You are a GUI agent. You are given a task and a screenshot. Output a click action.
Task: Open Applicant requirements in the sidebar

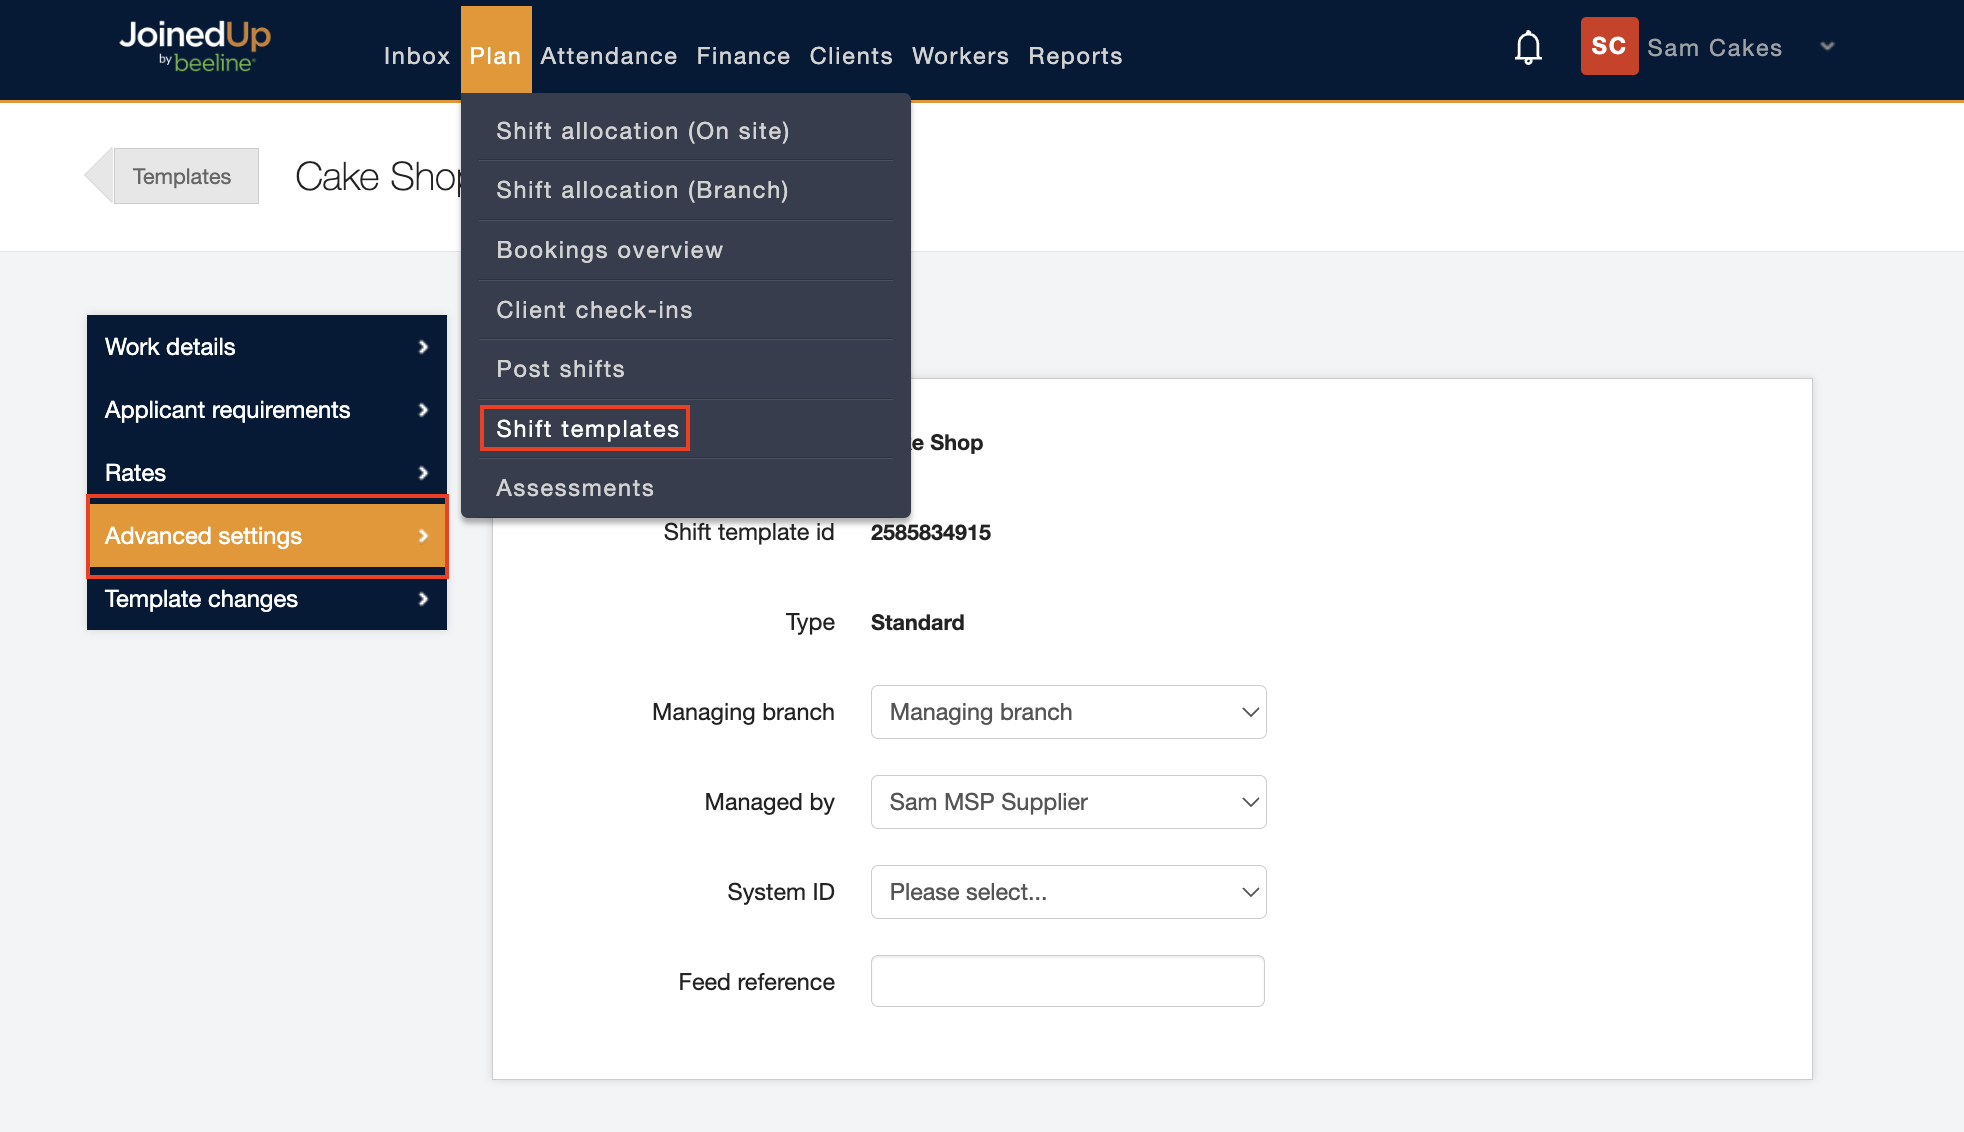[266, 410]
